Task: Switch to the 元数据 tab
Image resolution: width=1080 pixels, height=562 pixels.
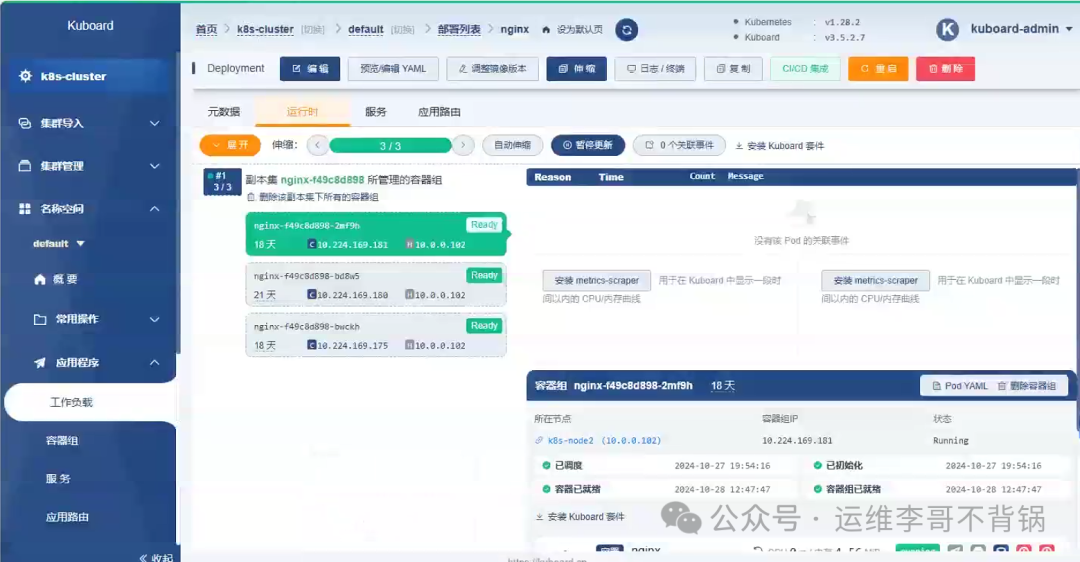Action: (224, 112)
